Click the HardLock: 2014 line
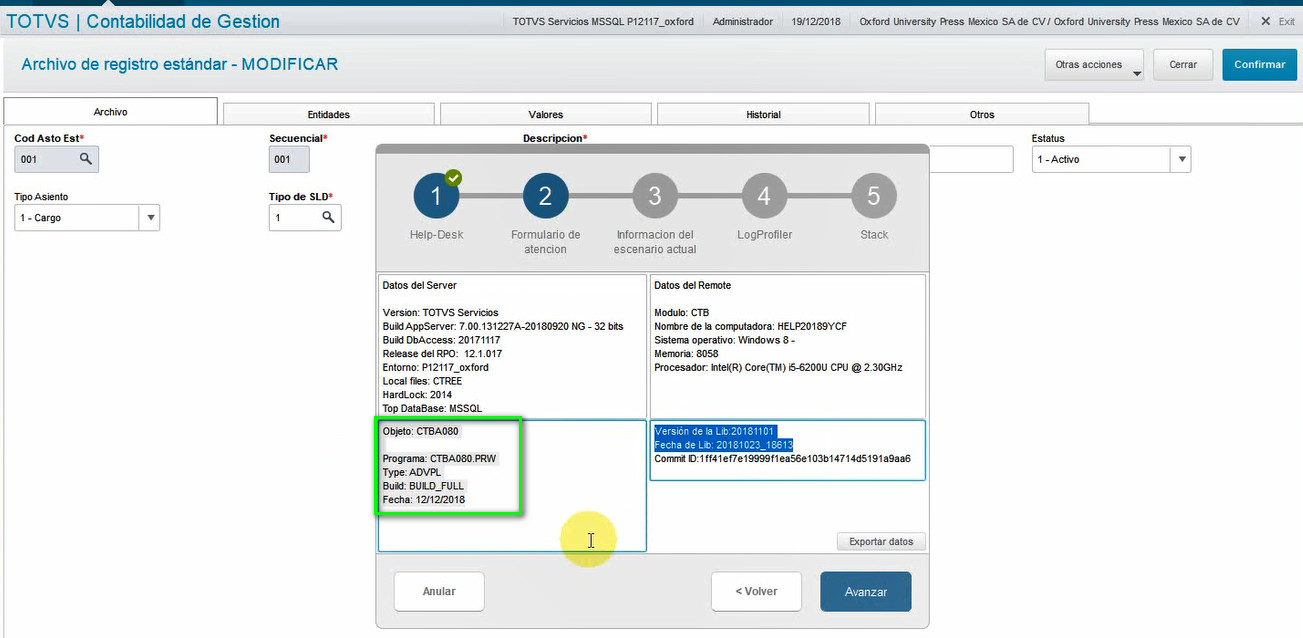The image size is (1303, 638). point(416,395)
